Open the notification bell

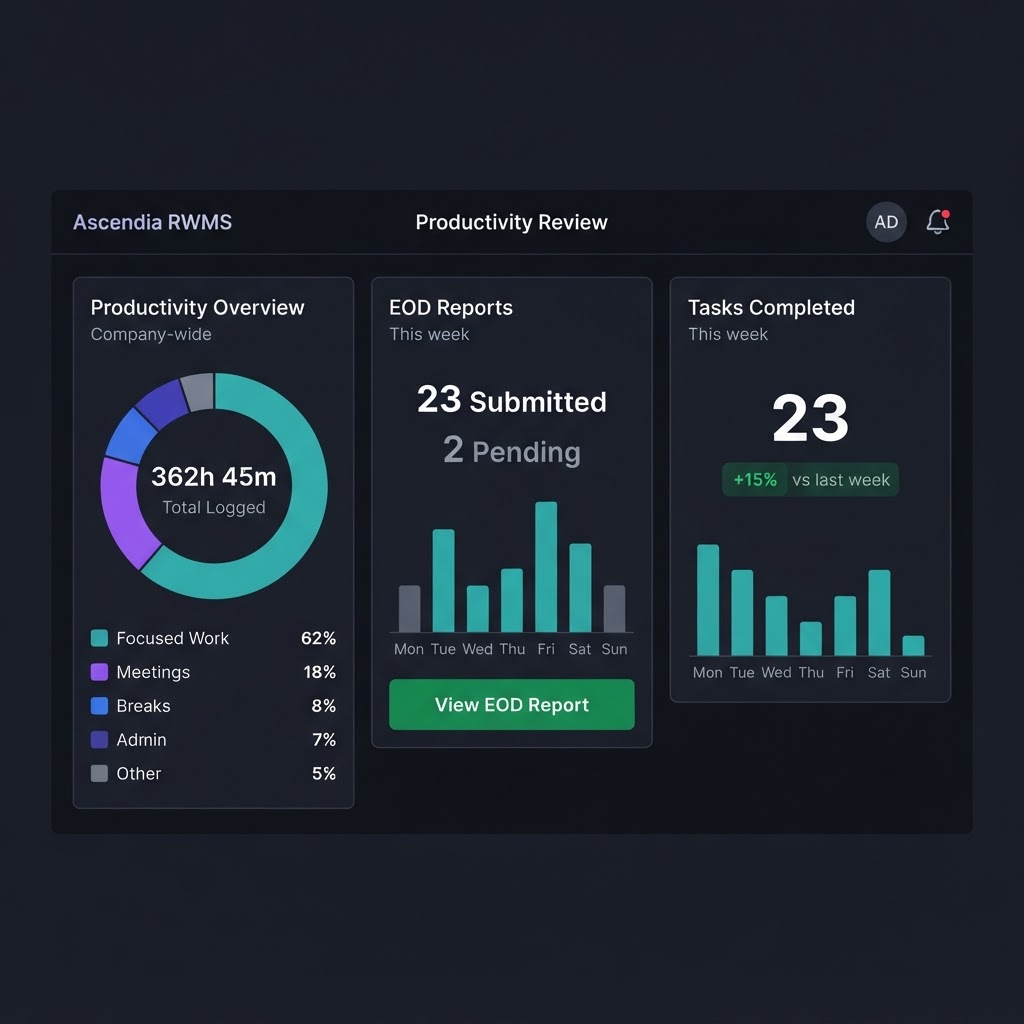coord(938,222)
